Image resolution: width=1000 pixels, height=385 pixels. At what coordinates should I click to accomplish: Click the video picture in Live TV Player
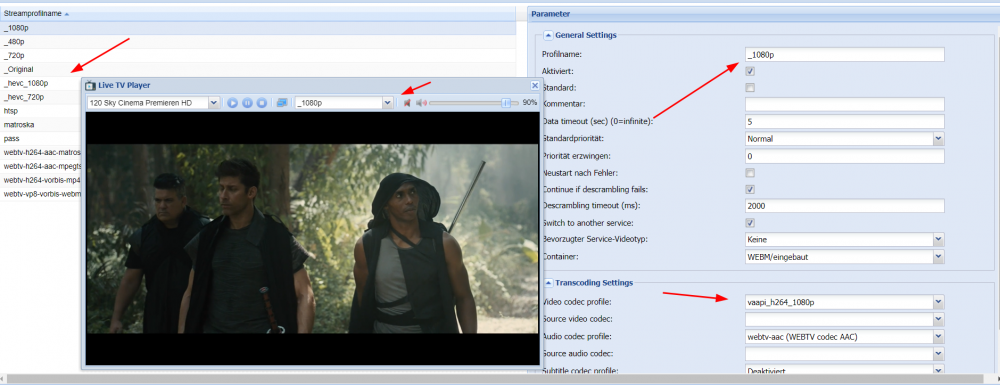point(312,238)
